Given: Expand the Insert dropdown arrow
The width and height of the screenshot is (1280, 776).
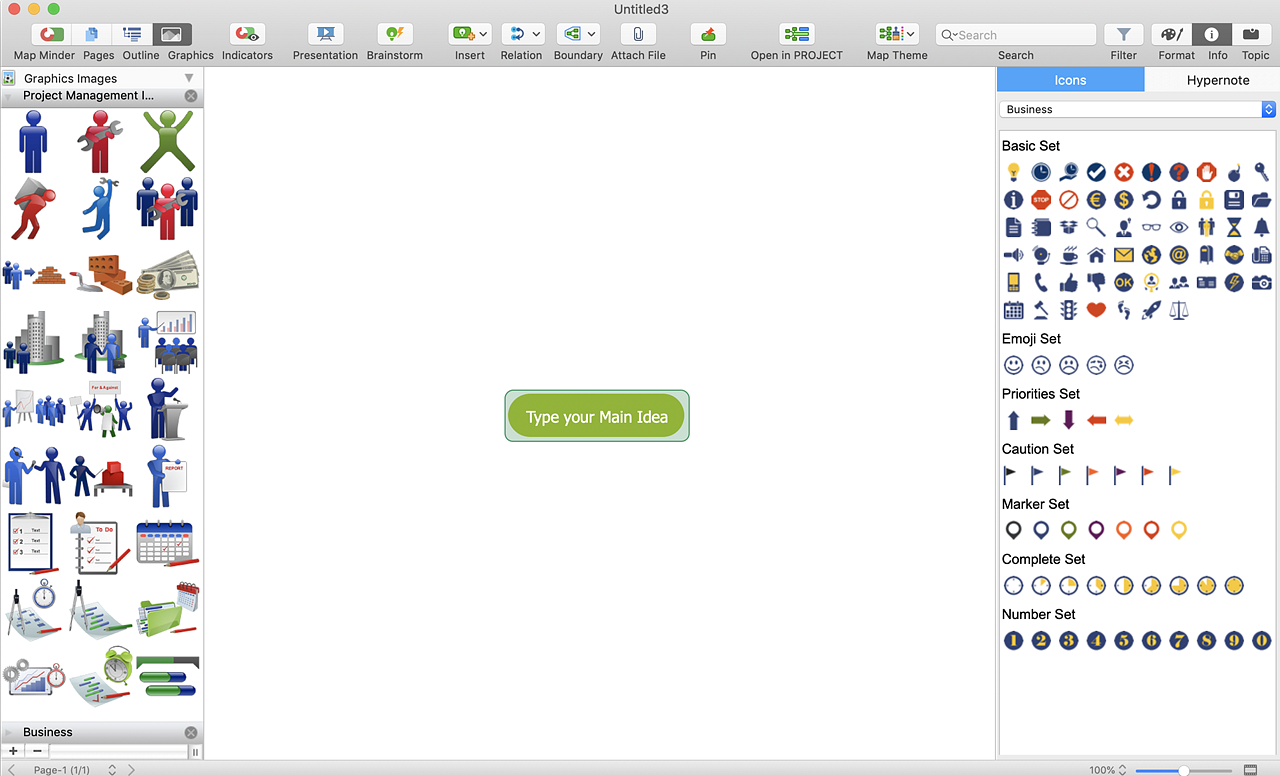Looking at the screenshot, I should click(x=484, y=34).
